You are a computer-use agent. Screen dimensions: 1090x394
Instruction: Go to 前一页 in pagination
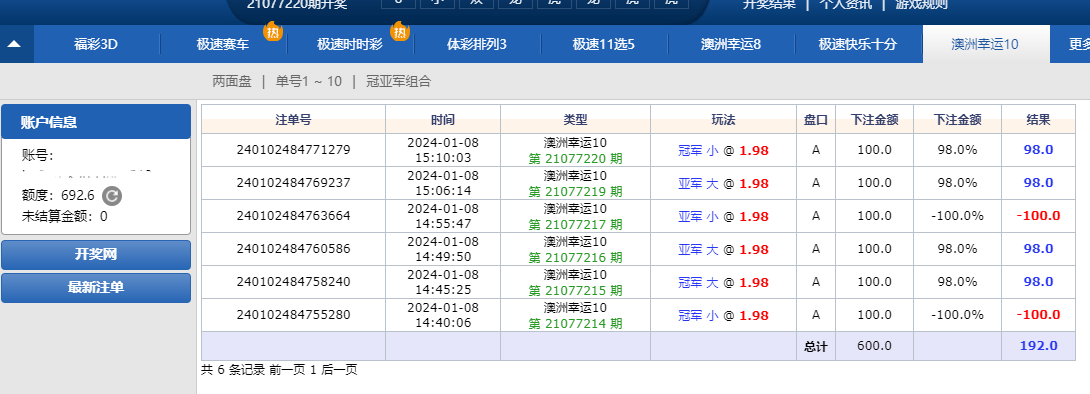click(x=287, y=370)
